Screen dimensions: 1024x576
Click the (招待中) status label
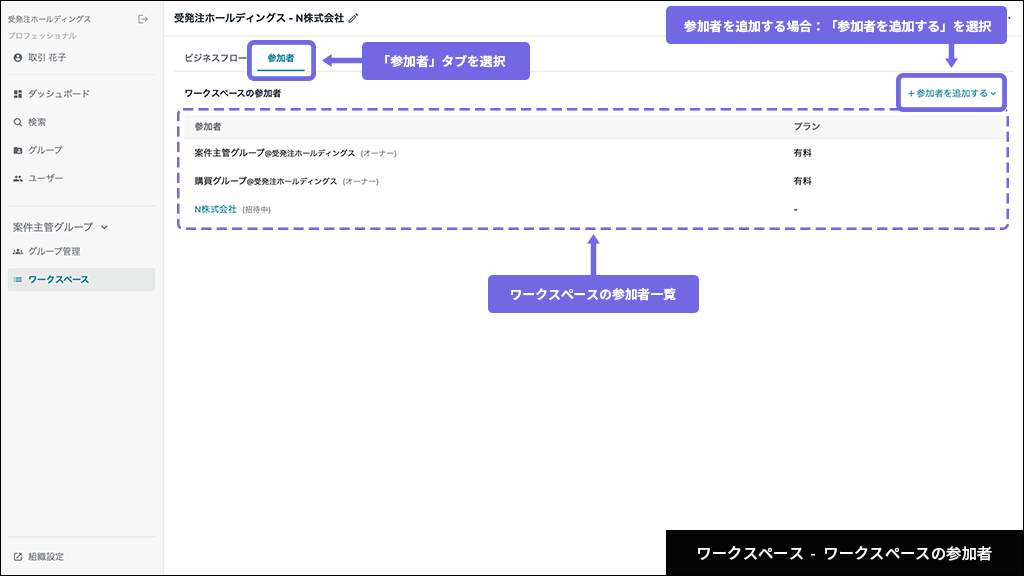256,210
